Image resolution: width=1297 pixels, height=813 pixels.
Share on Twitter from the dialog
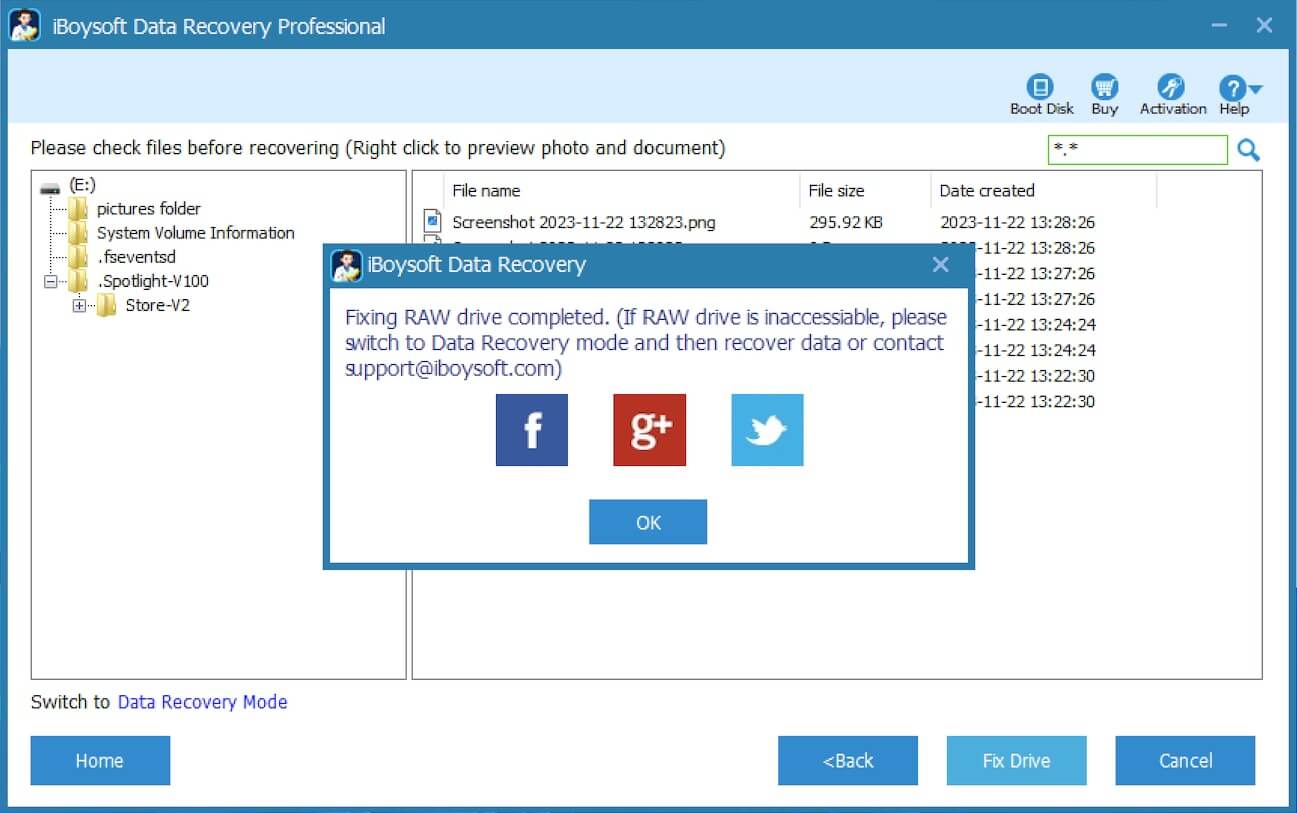(766, 430)
